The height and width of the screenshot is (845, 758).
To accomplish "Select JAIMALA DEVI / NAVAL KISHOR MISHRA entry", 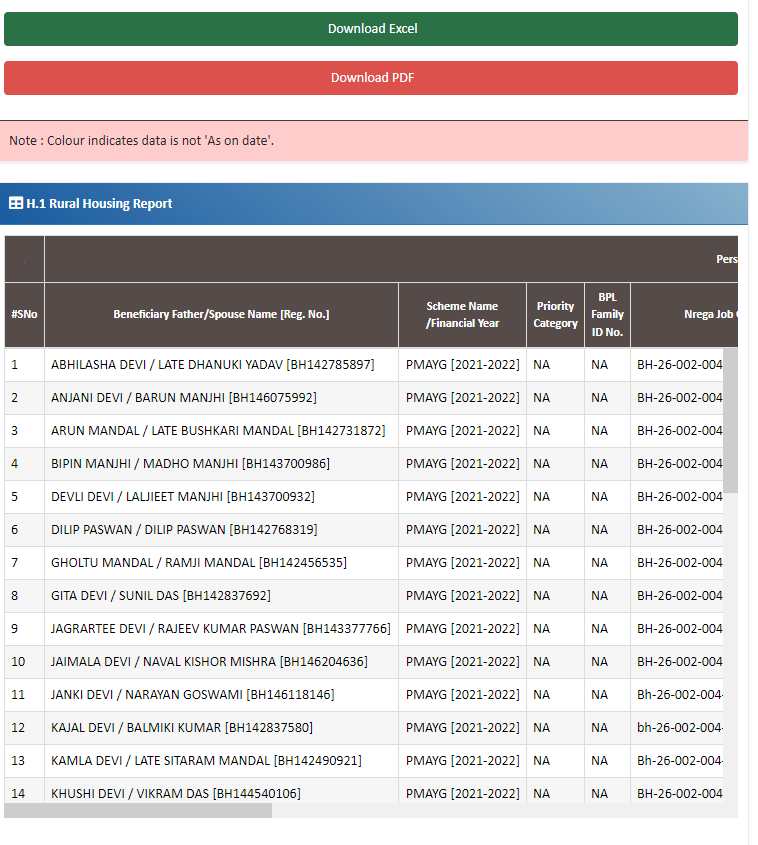I will pos(209,661).
